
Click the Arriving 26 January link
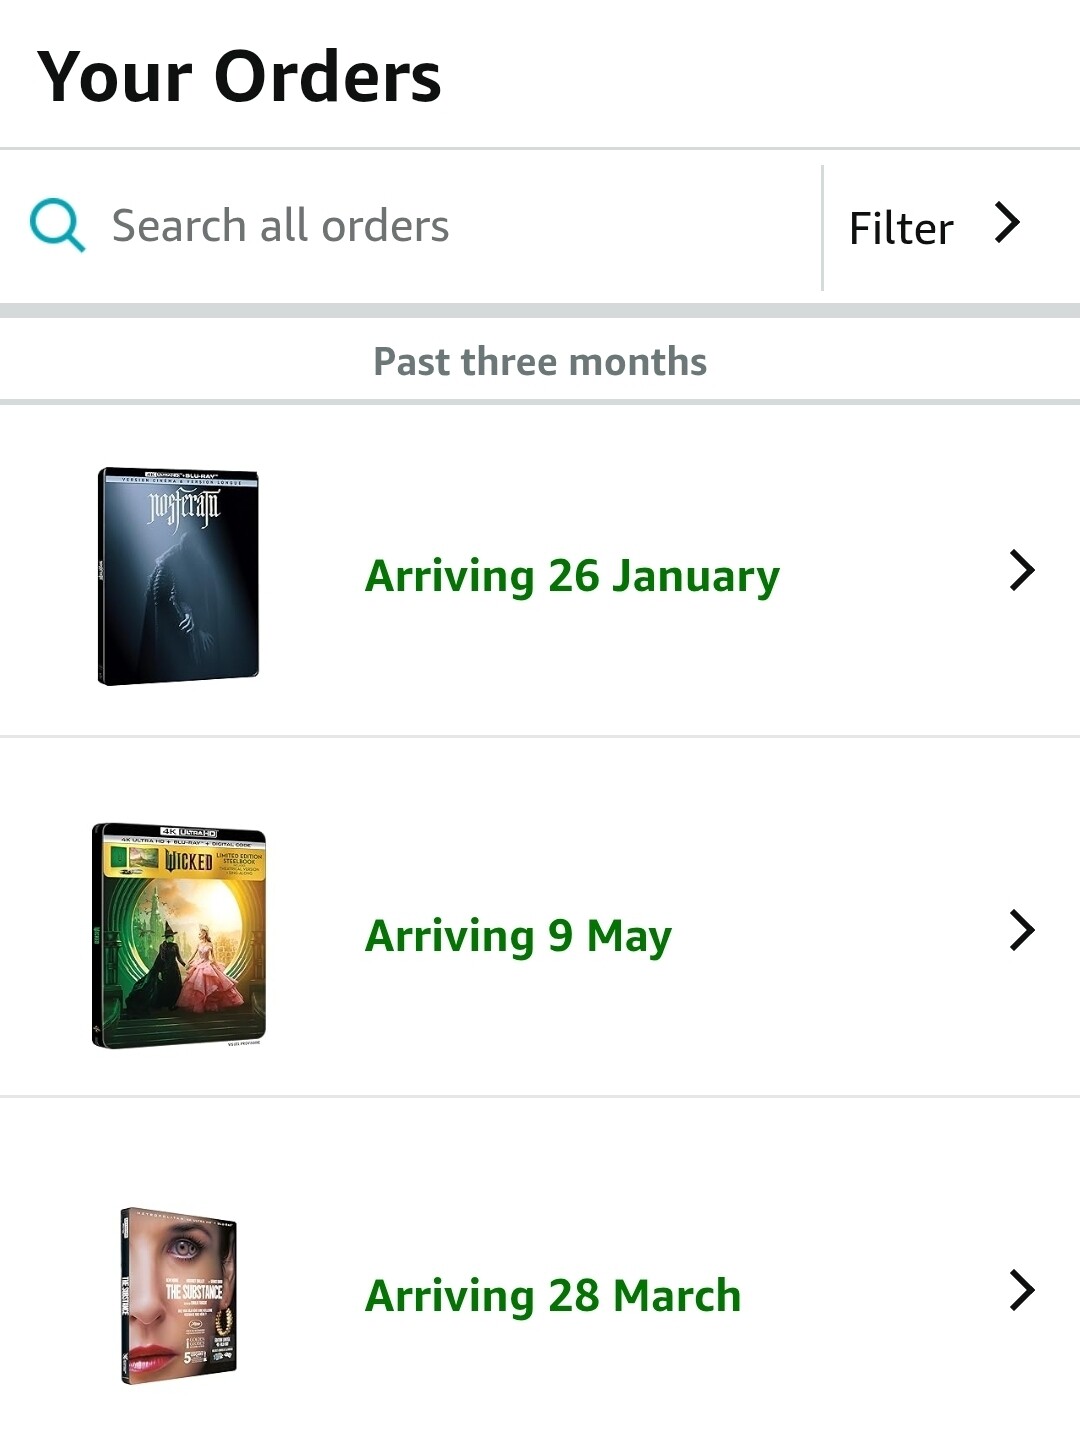(572, 576)
